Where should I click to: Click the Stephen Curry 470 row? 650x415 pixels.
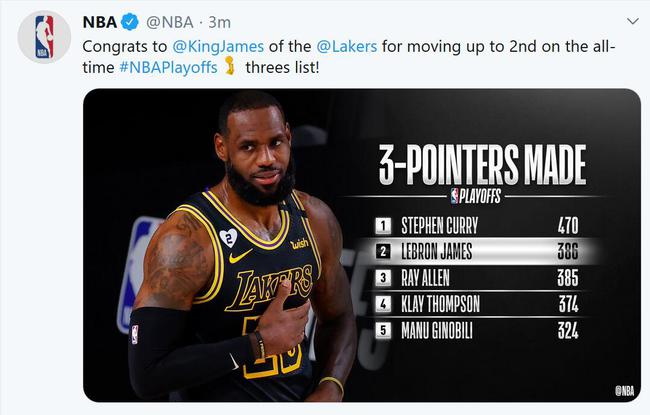coord(478,225)
